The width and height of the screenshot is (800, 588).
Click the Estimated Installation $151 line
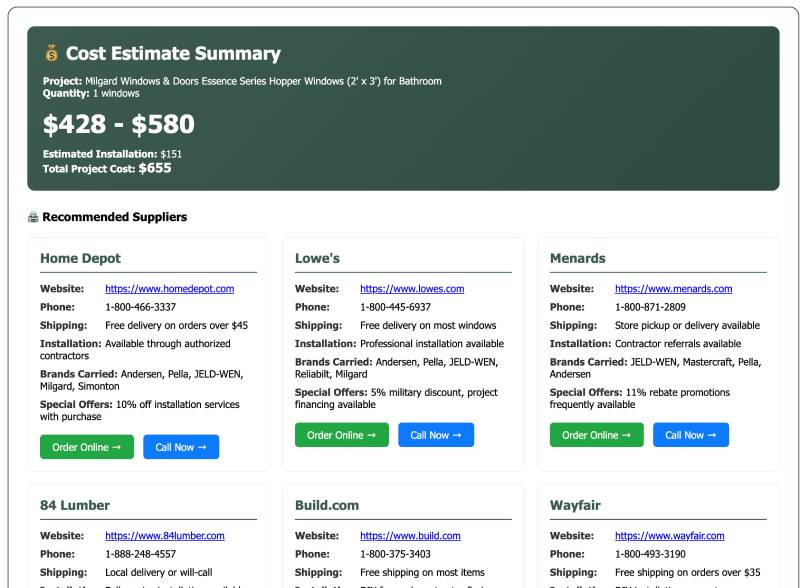tap(112, 154)
